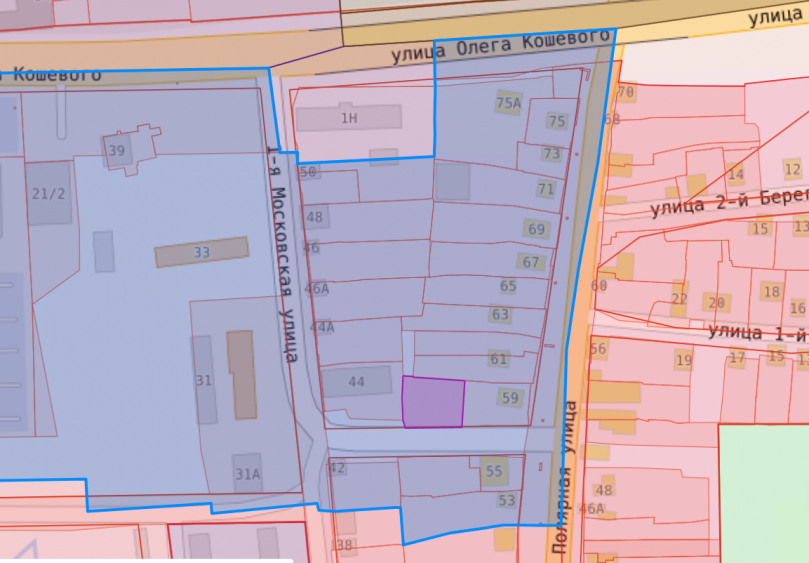
Task: Select building 59 next to purple parcel
Action: click(x=510, y=397)
